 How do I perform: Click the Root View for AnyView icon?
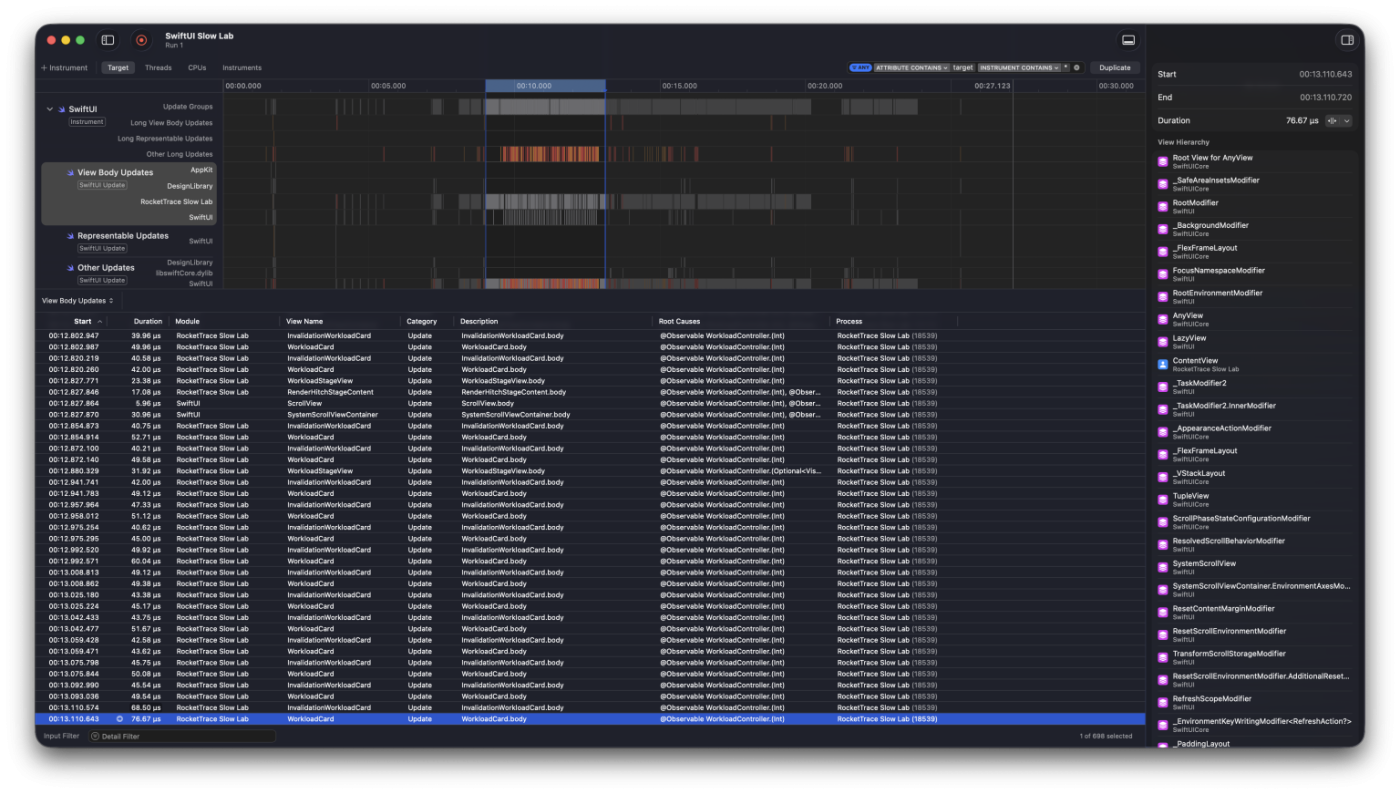[1163, 161]
